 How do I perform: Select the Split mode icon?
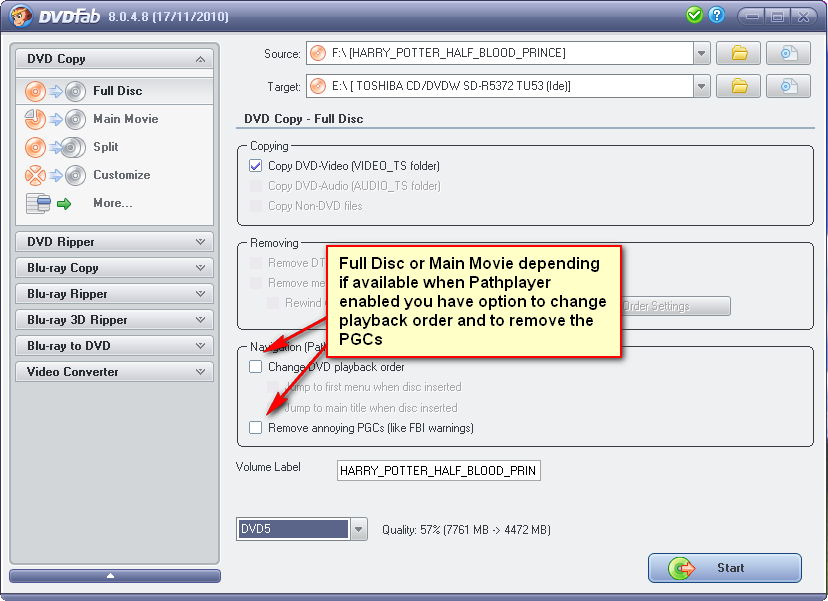pyautogui.click(x=55, y=147)
